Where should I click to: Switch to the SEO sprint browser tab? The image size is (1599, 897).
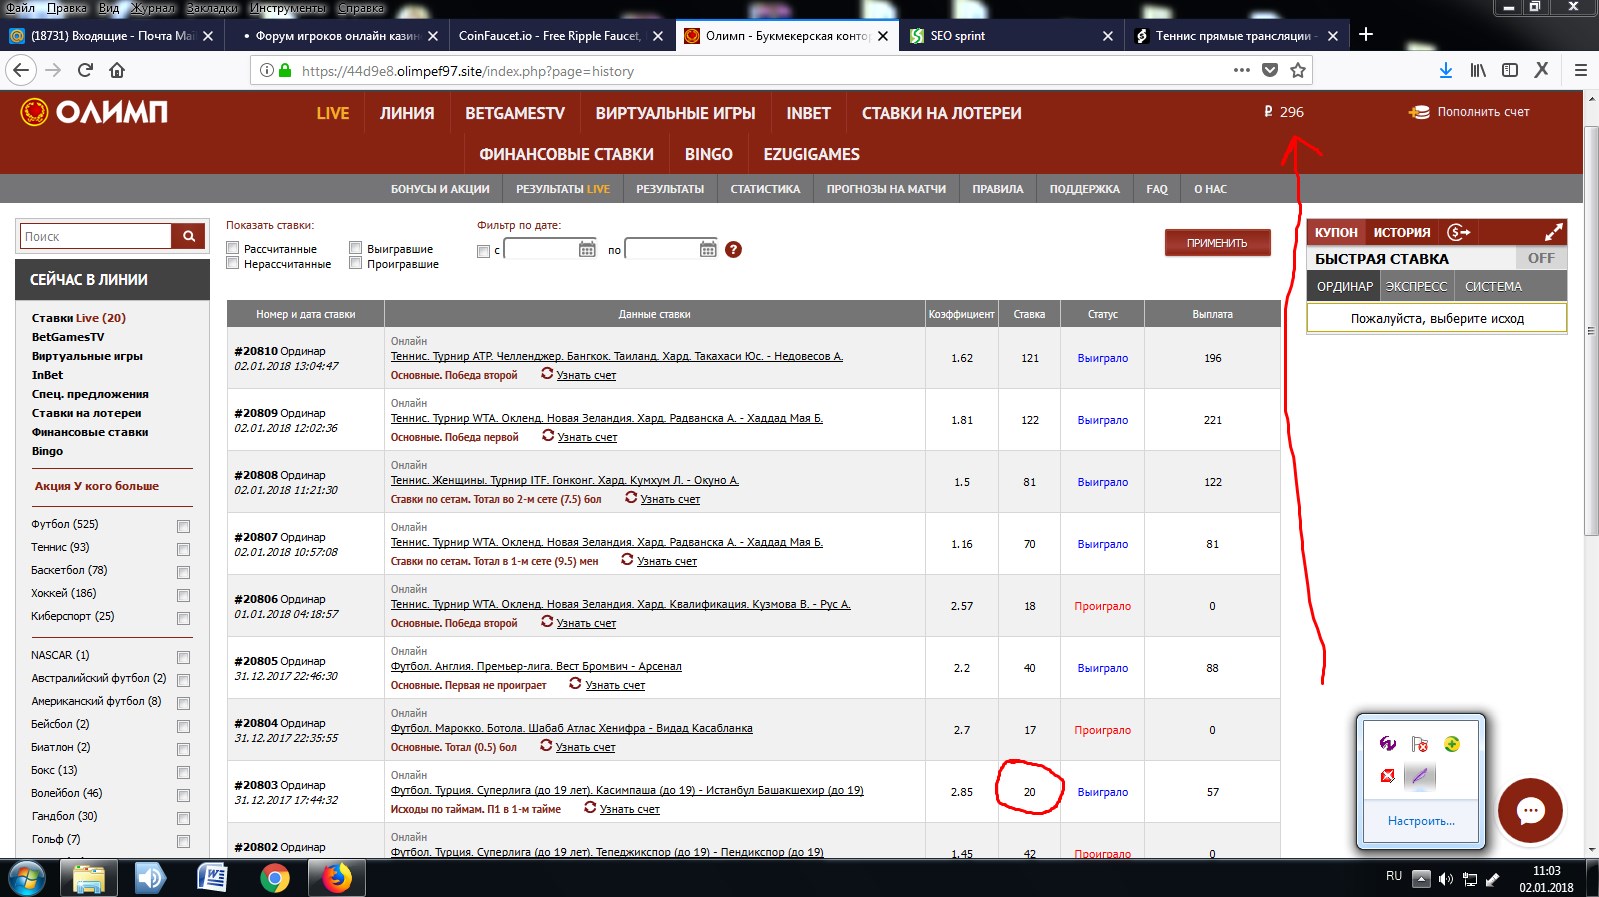pos(1011,35)
